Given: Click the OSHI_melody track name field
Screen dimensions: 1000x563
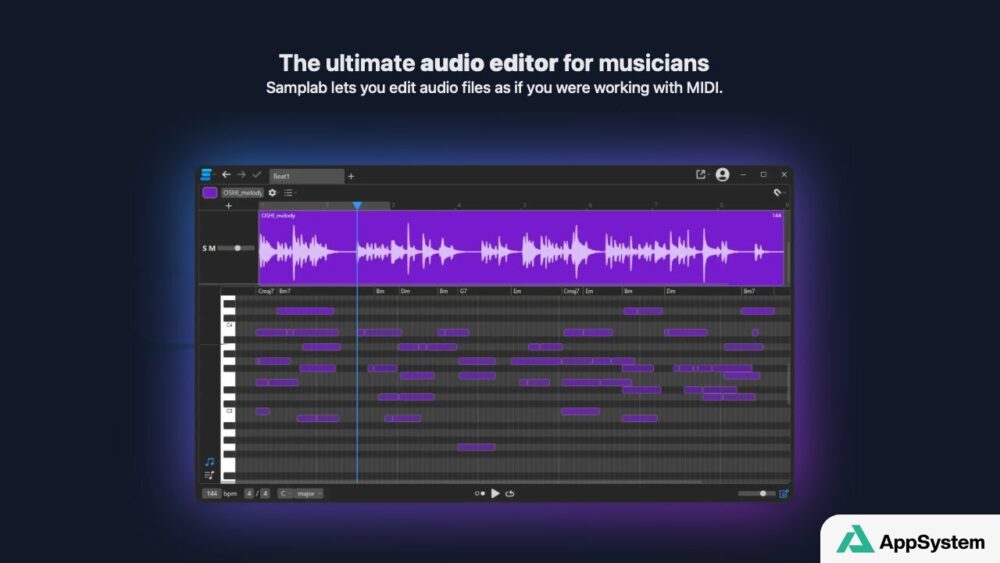Looking at the screenshot, I should [242, 193].
